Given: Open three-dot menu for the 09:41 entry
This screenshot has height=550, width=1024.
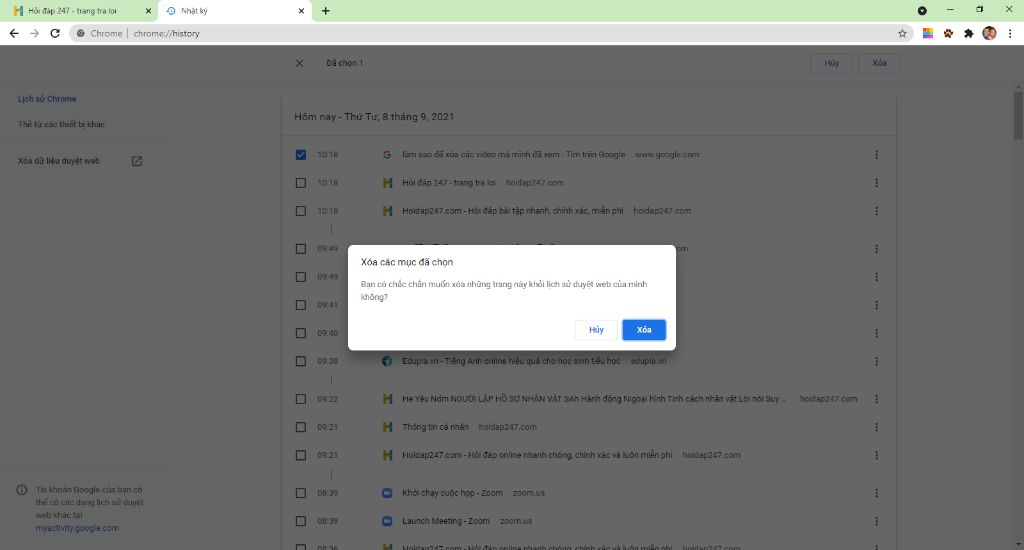Looking at the screenshot, I should 876,305.
